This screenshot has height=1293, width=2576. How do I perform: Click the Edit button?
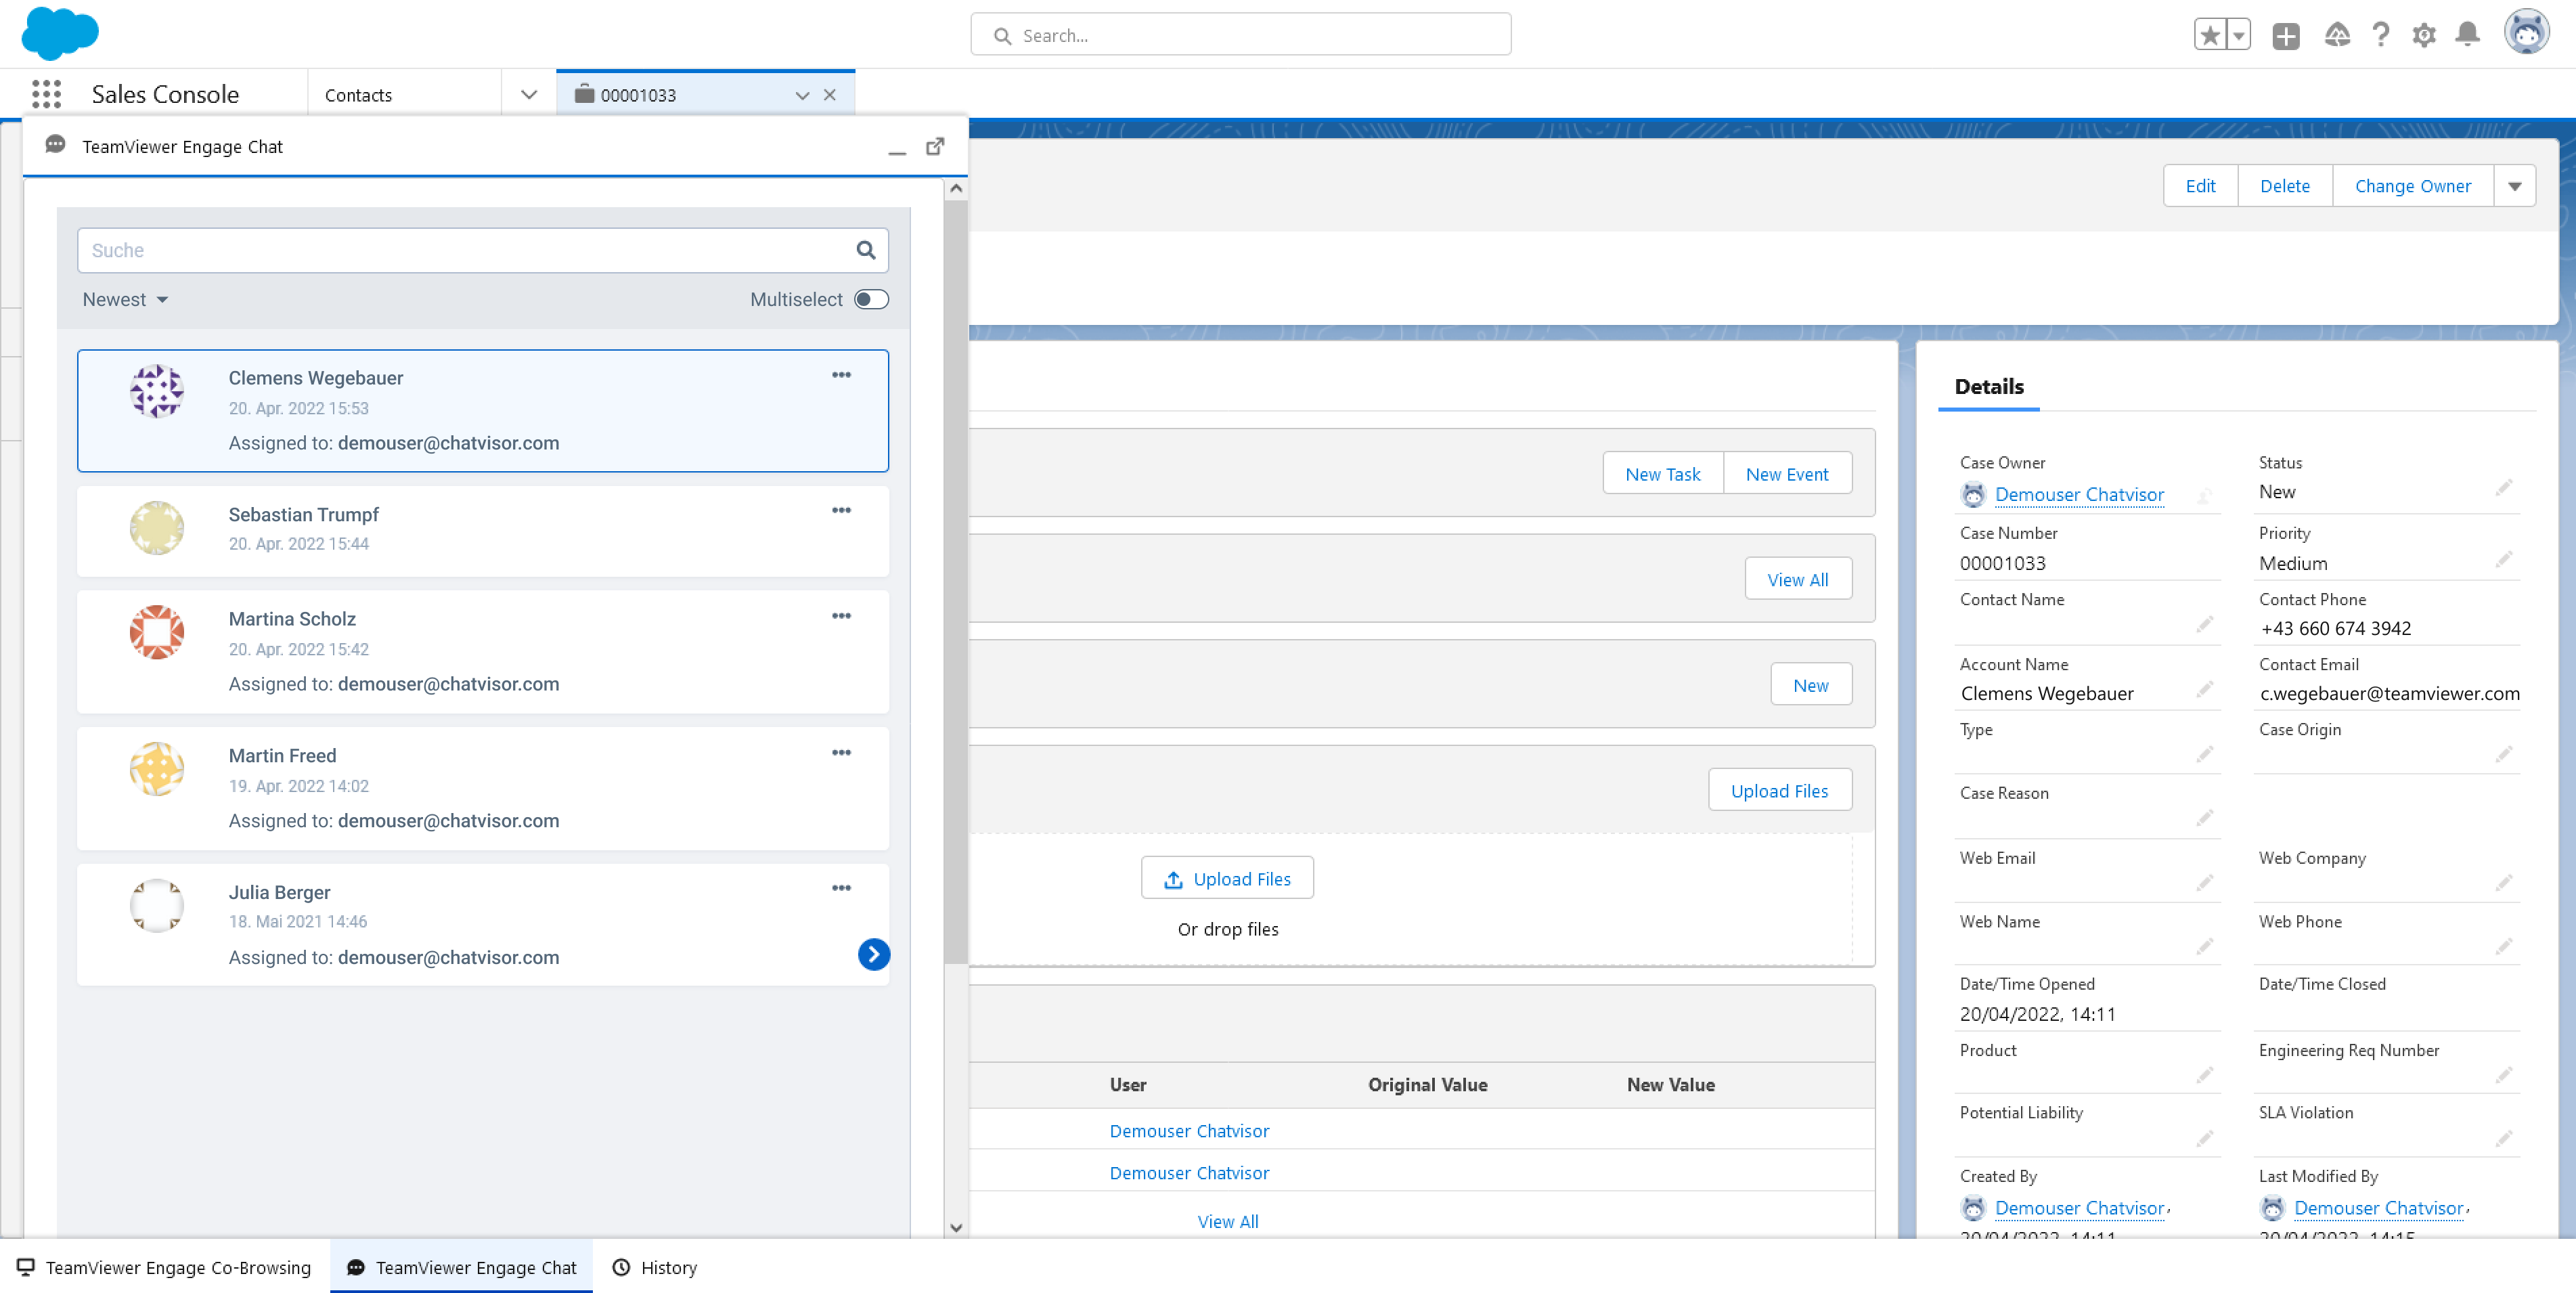click(x=2200, y=187)
